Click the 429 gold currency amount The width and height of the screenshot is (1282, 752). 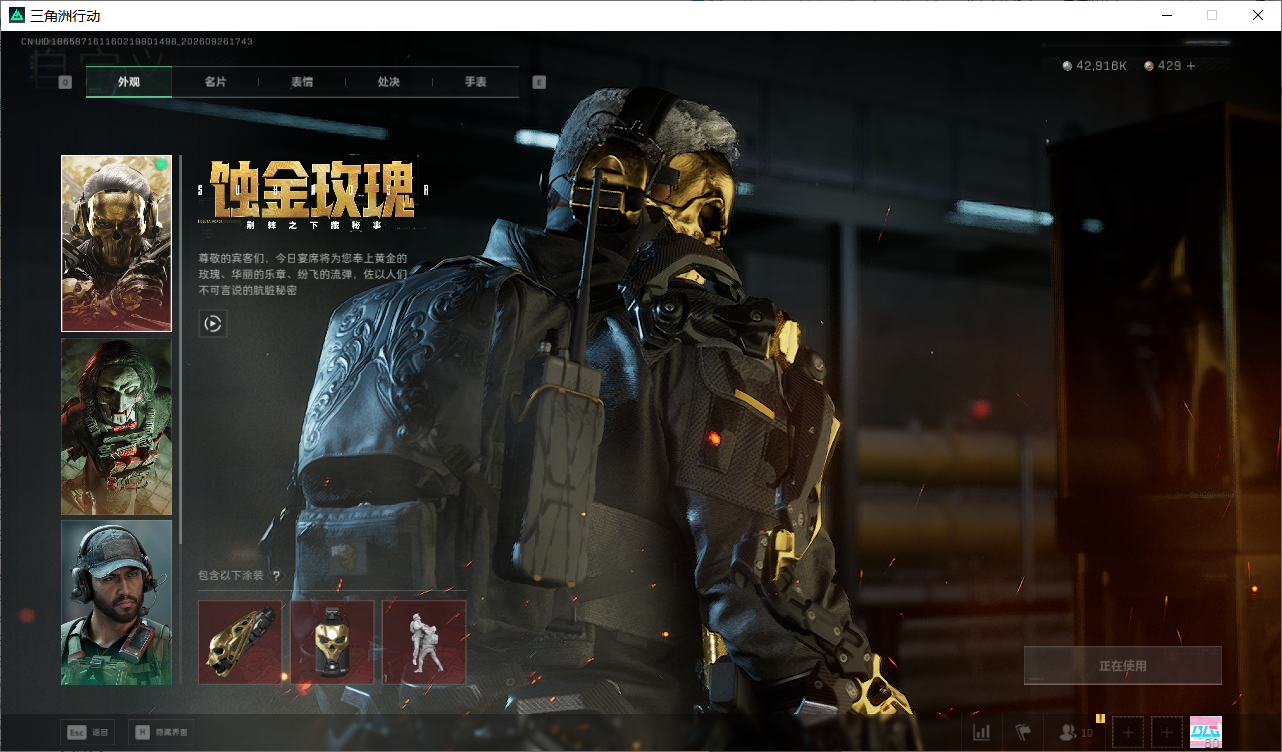[x=1163, y=66]
